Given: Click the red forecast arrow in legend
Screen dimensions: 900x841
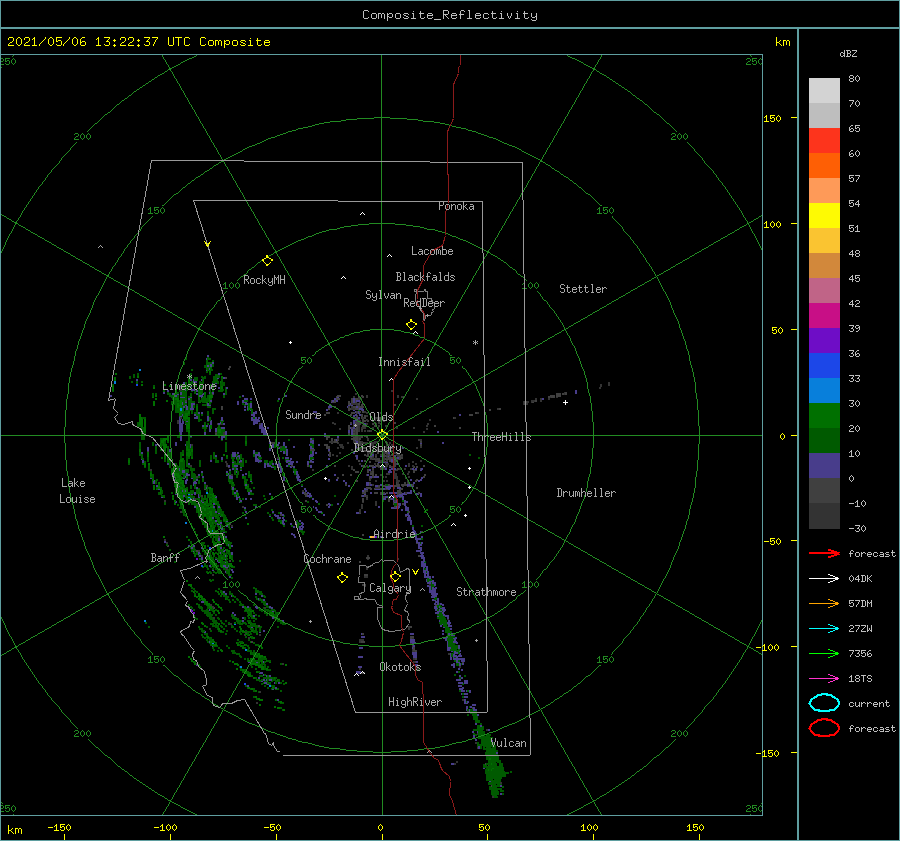Looking at the screenshot, I should (x=824, y=553).
